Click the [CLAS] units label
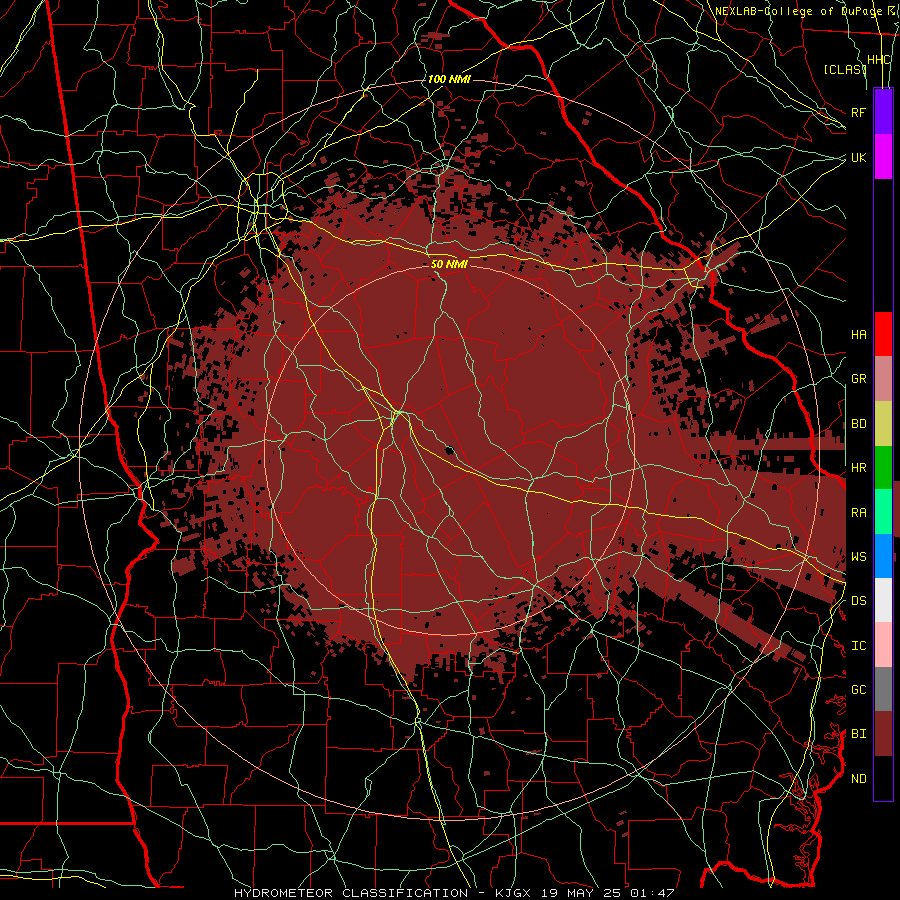The width and height of the screenshot is (900, 900). point(844,69)
